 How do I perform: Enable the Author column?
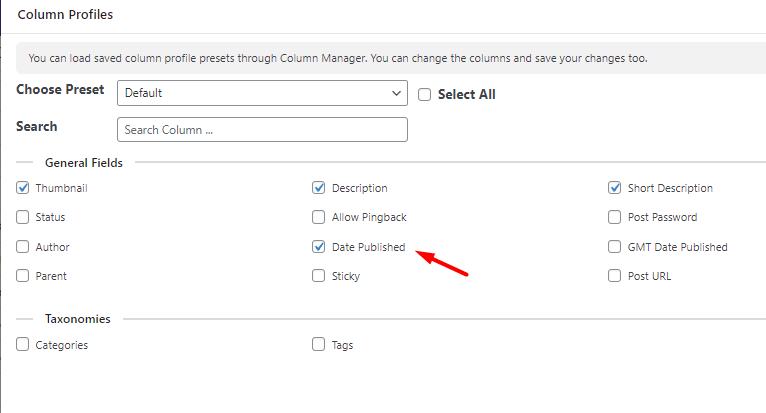(22, 246)
